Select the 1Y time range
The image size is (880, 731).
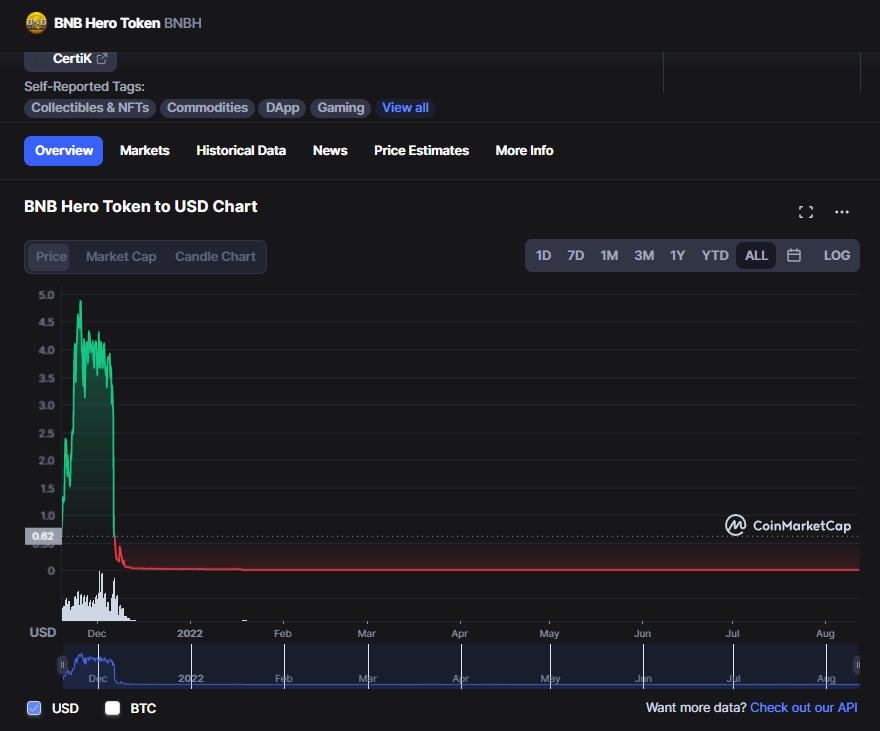point(677,255)
